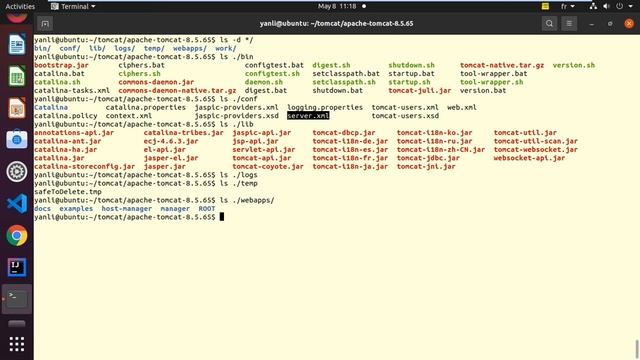The width and height of the screenshot is (640, 360).
Task: Open the LibreOffice Writer dock icon
Action: click(x=17, y=44)
